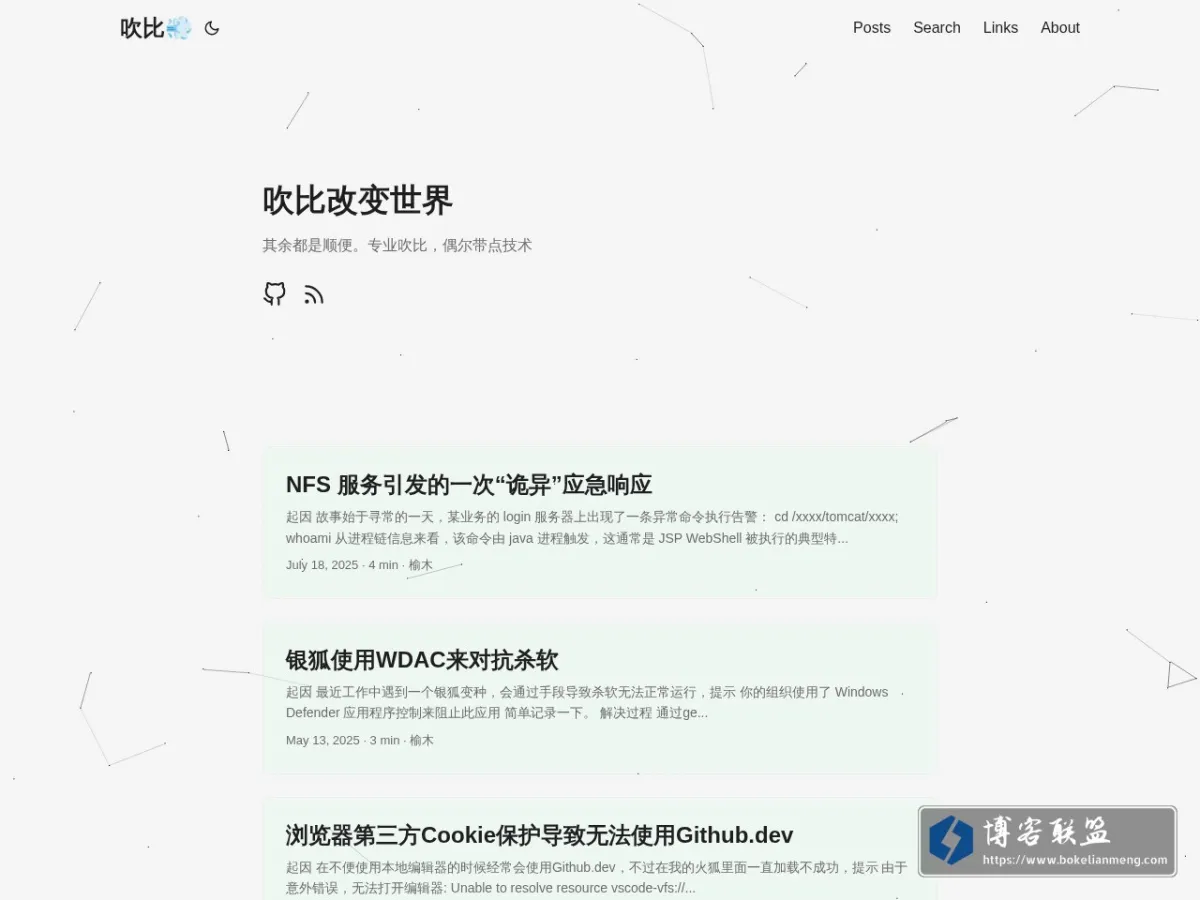Open the 银狐使用WDAC来对抗杀软 post
The height and width of the screenshot is (900, 1200).
[422, 660]
